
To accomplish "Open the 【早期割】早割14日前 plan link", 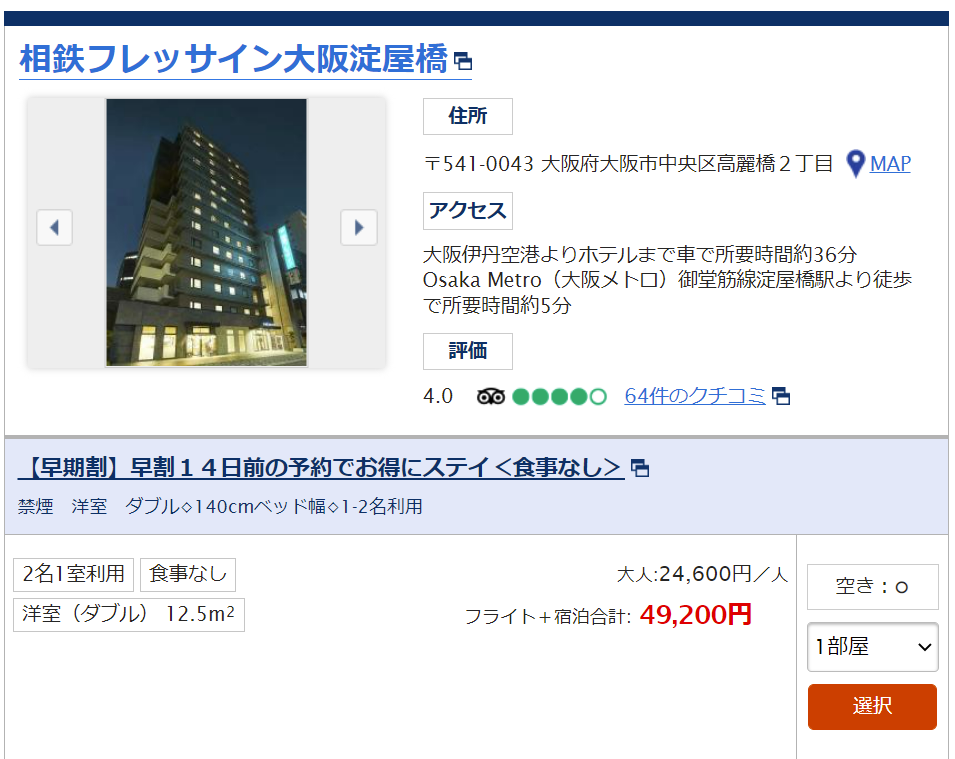I will point(321,468).
